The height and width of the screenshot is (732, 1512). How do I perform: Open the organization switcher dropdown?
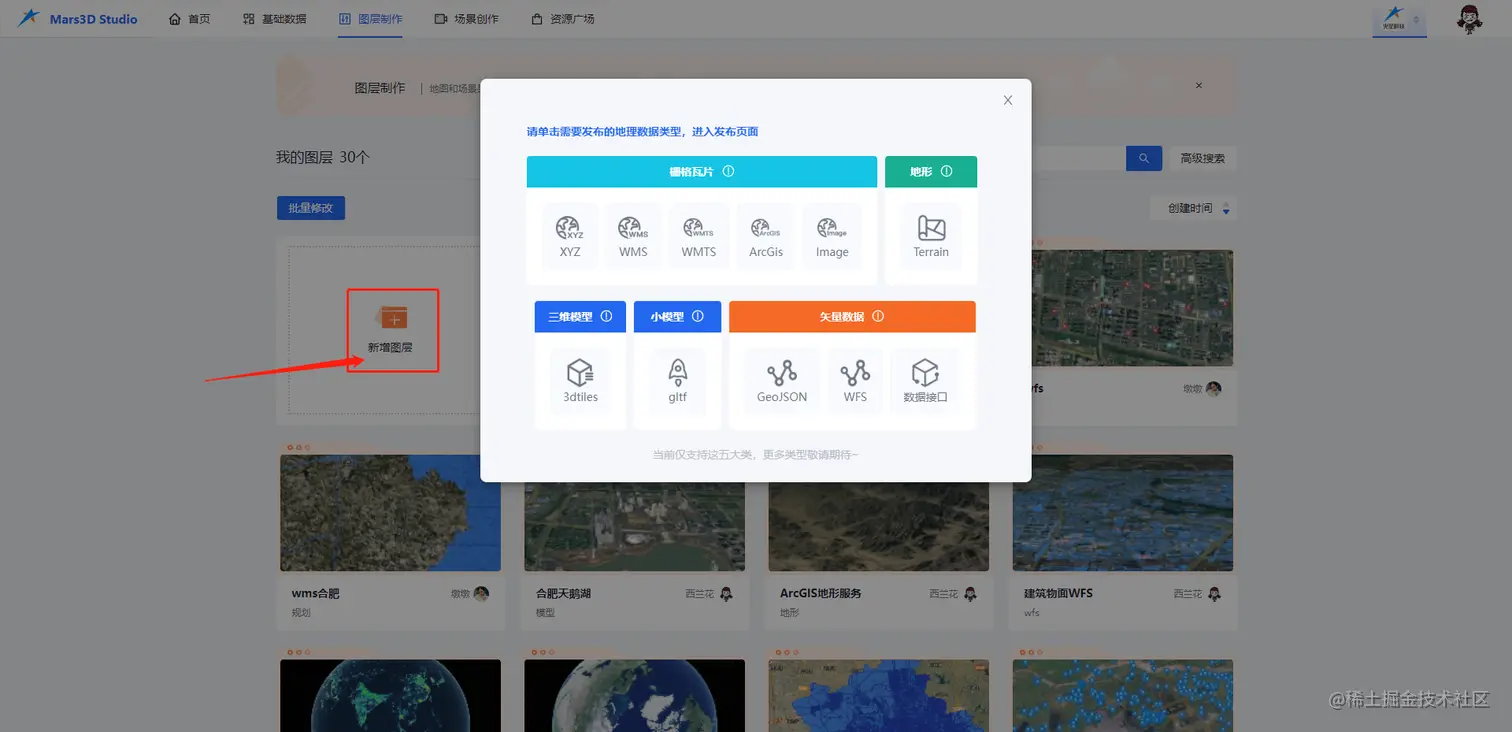[1399, 19]
